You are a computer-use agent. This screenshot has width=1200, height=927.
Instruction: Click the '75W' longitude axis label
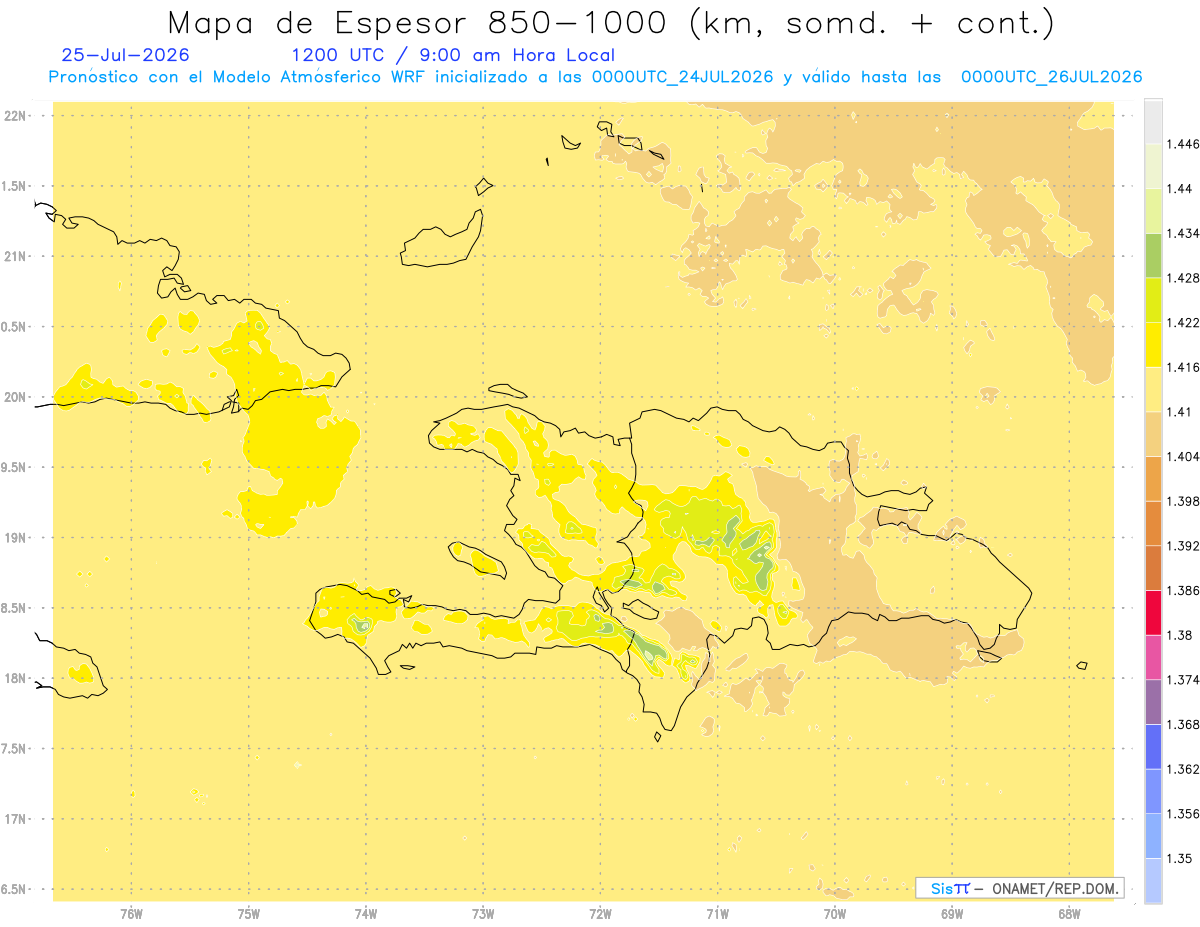pos(248,913)
